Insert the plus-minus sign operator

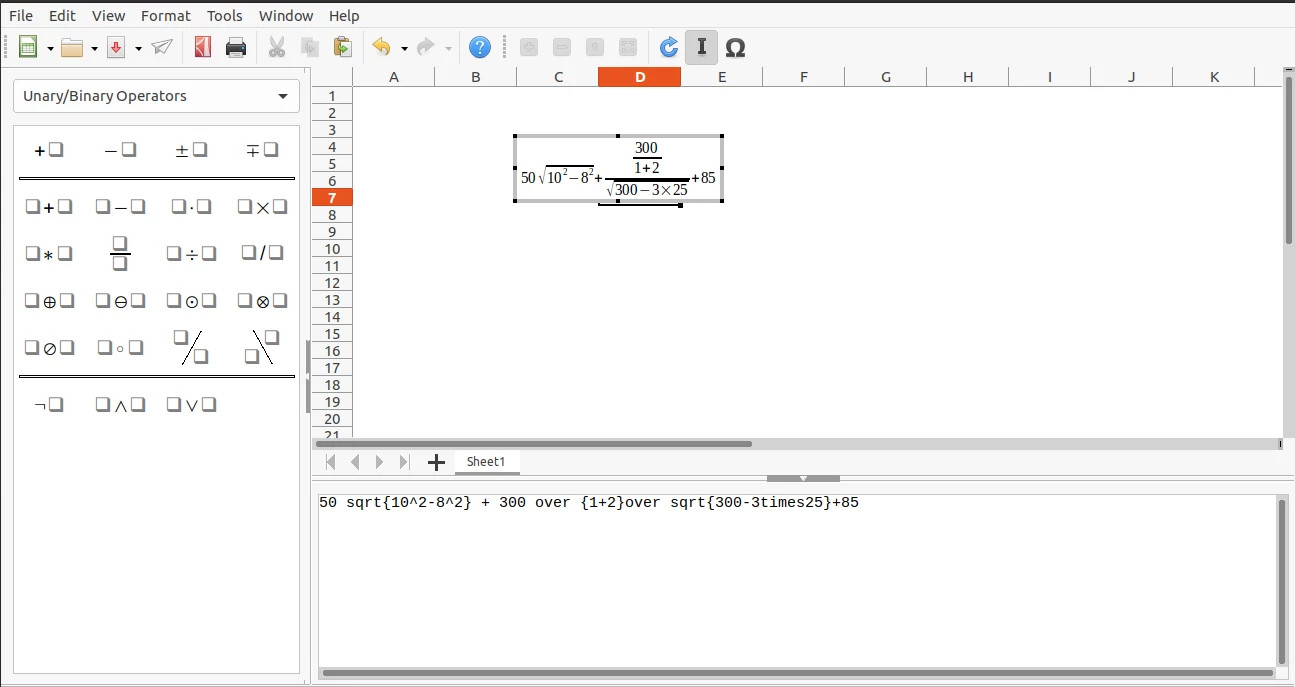coord(191,150)
